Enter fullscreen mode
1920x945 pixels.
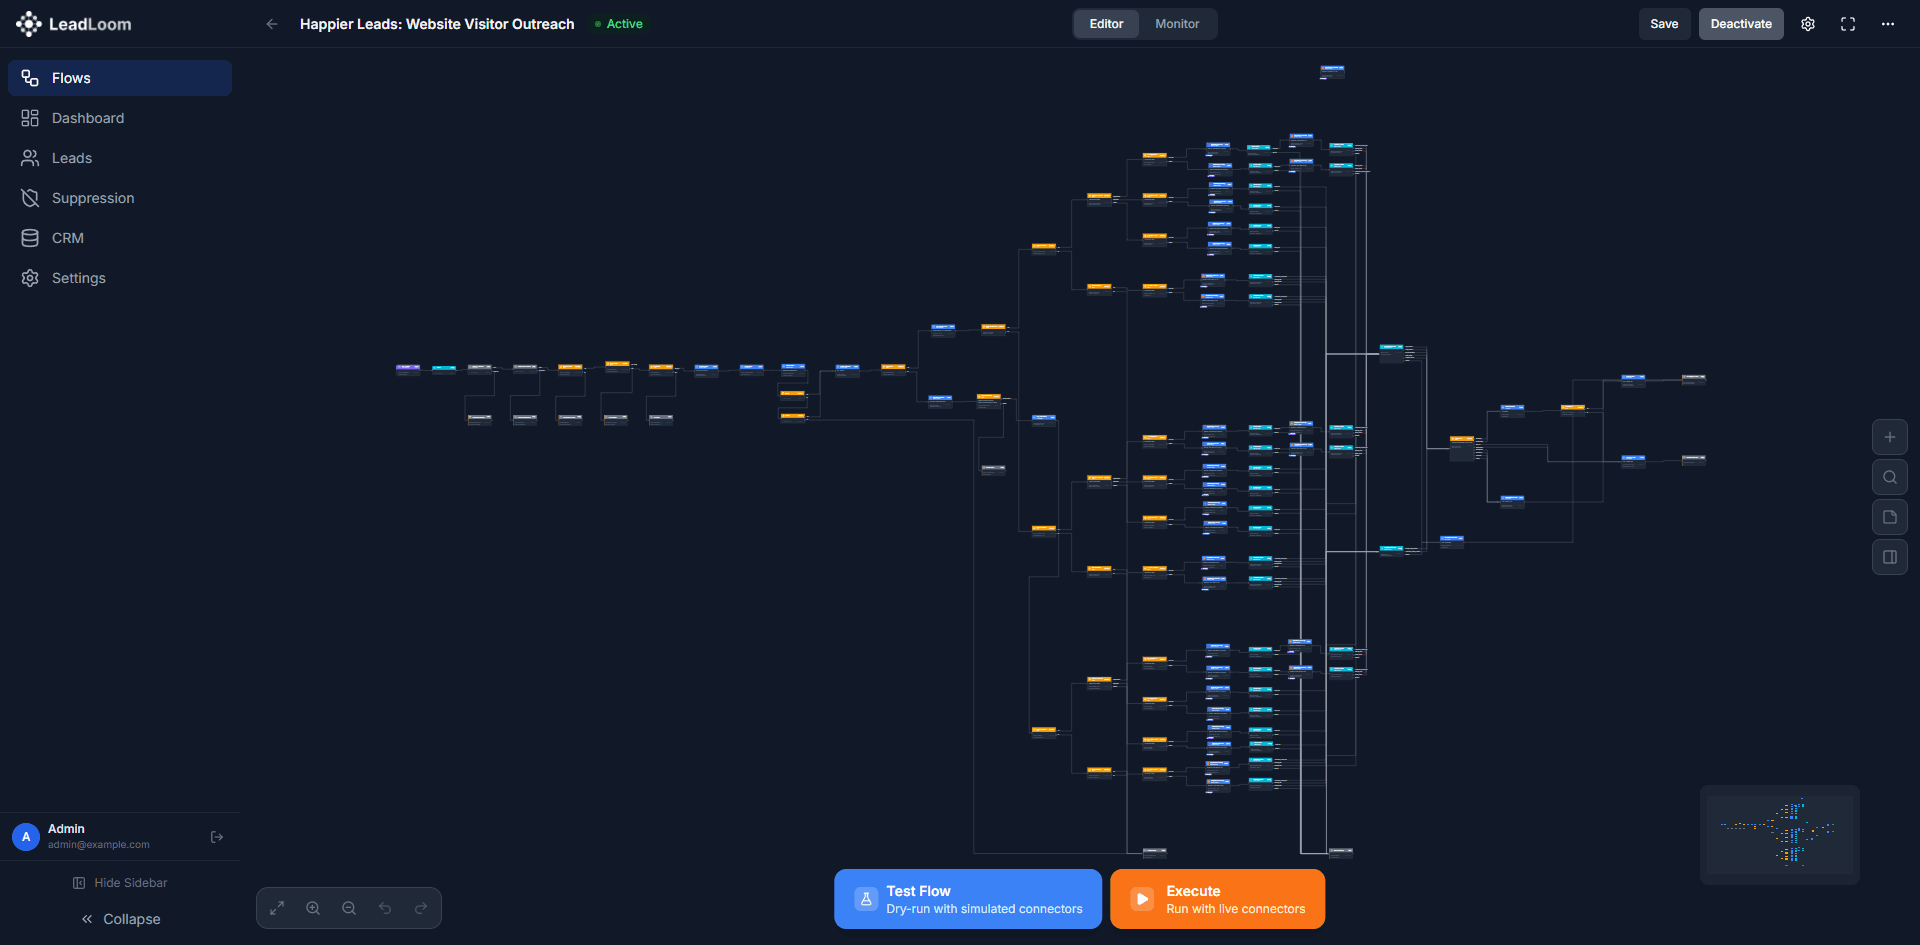point(1847,23)
